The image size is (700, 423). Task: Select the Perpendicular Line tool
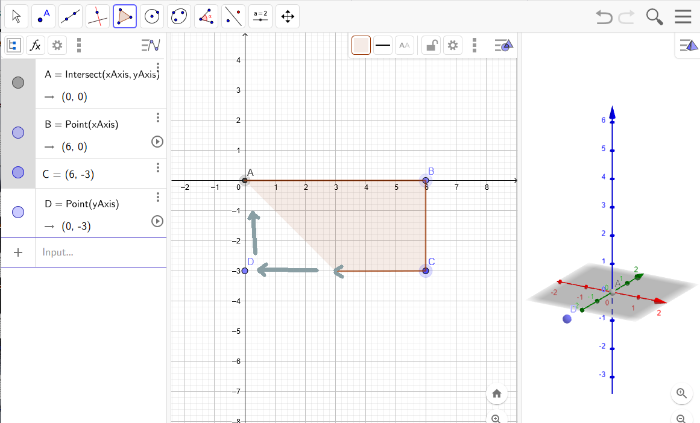click(98, 17)
